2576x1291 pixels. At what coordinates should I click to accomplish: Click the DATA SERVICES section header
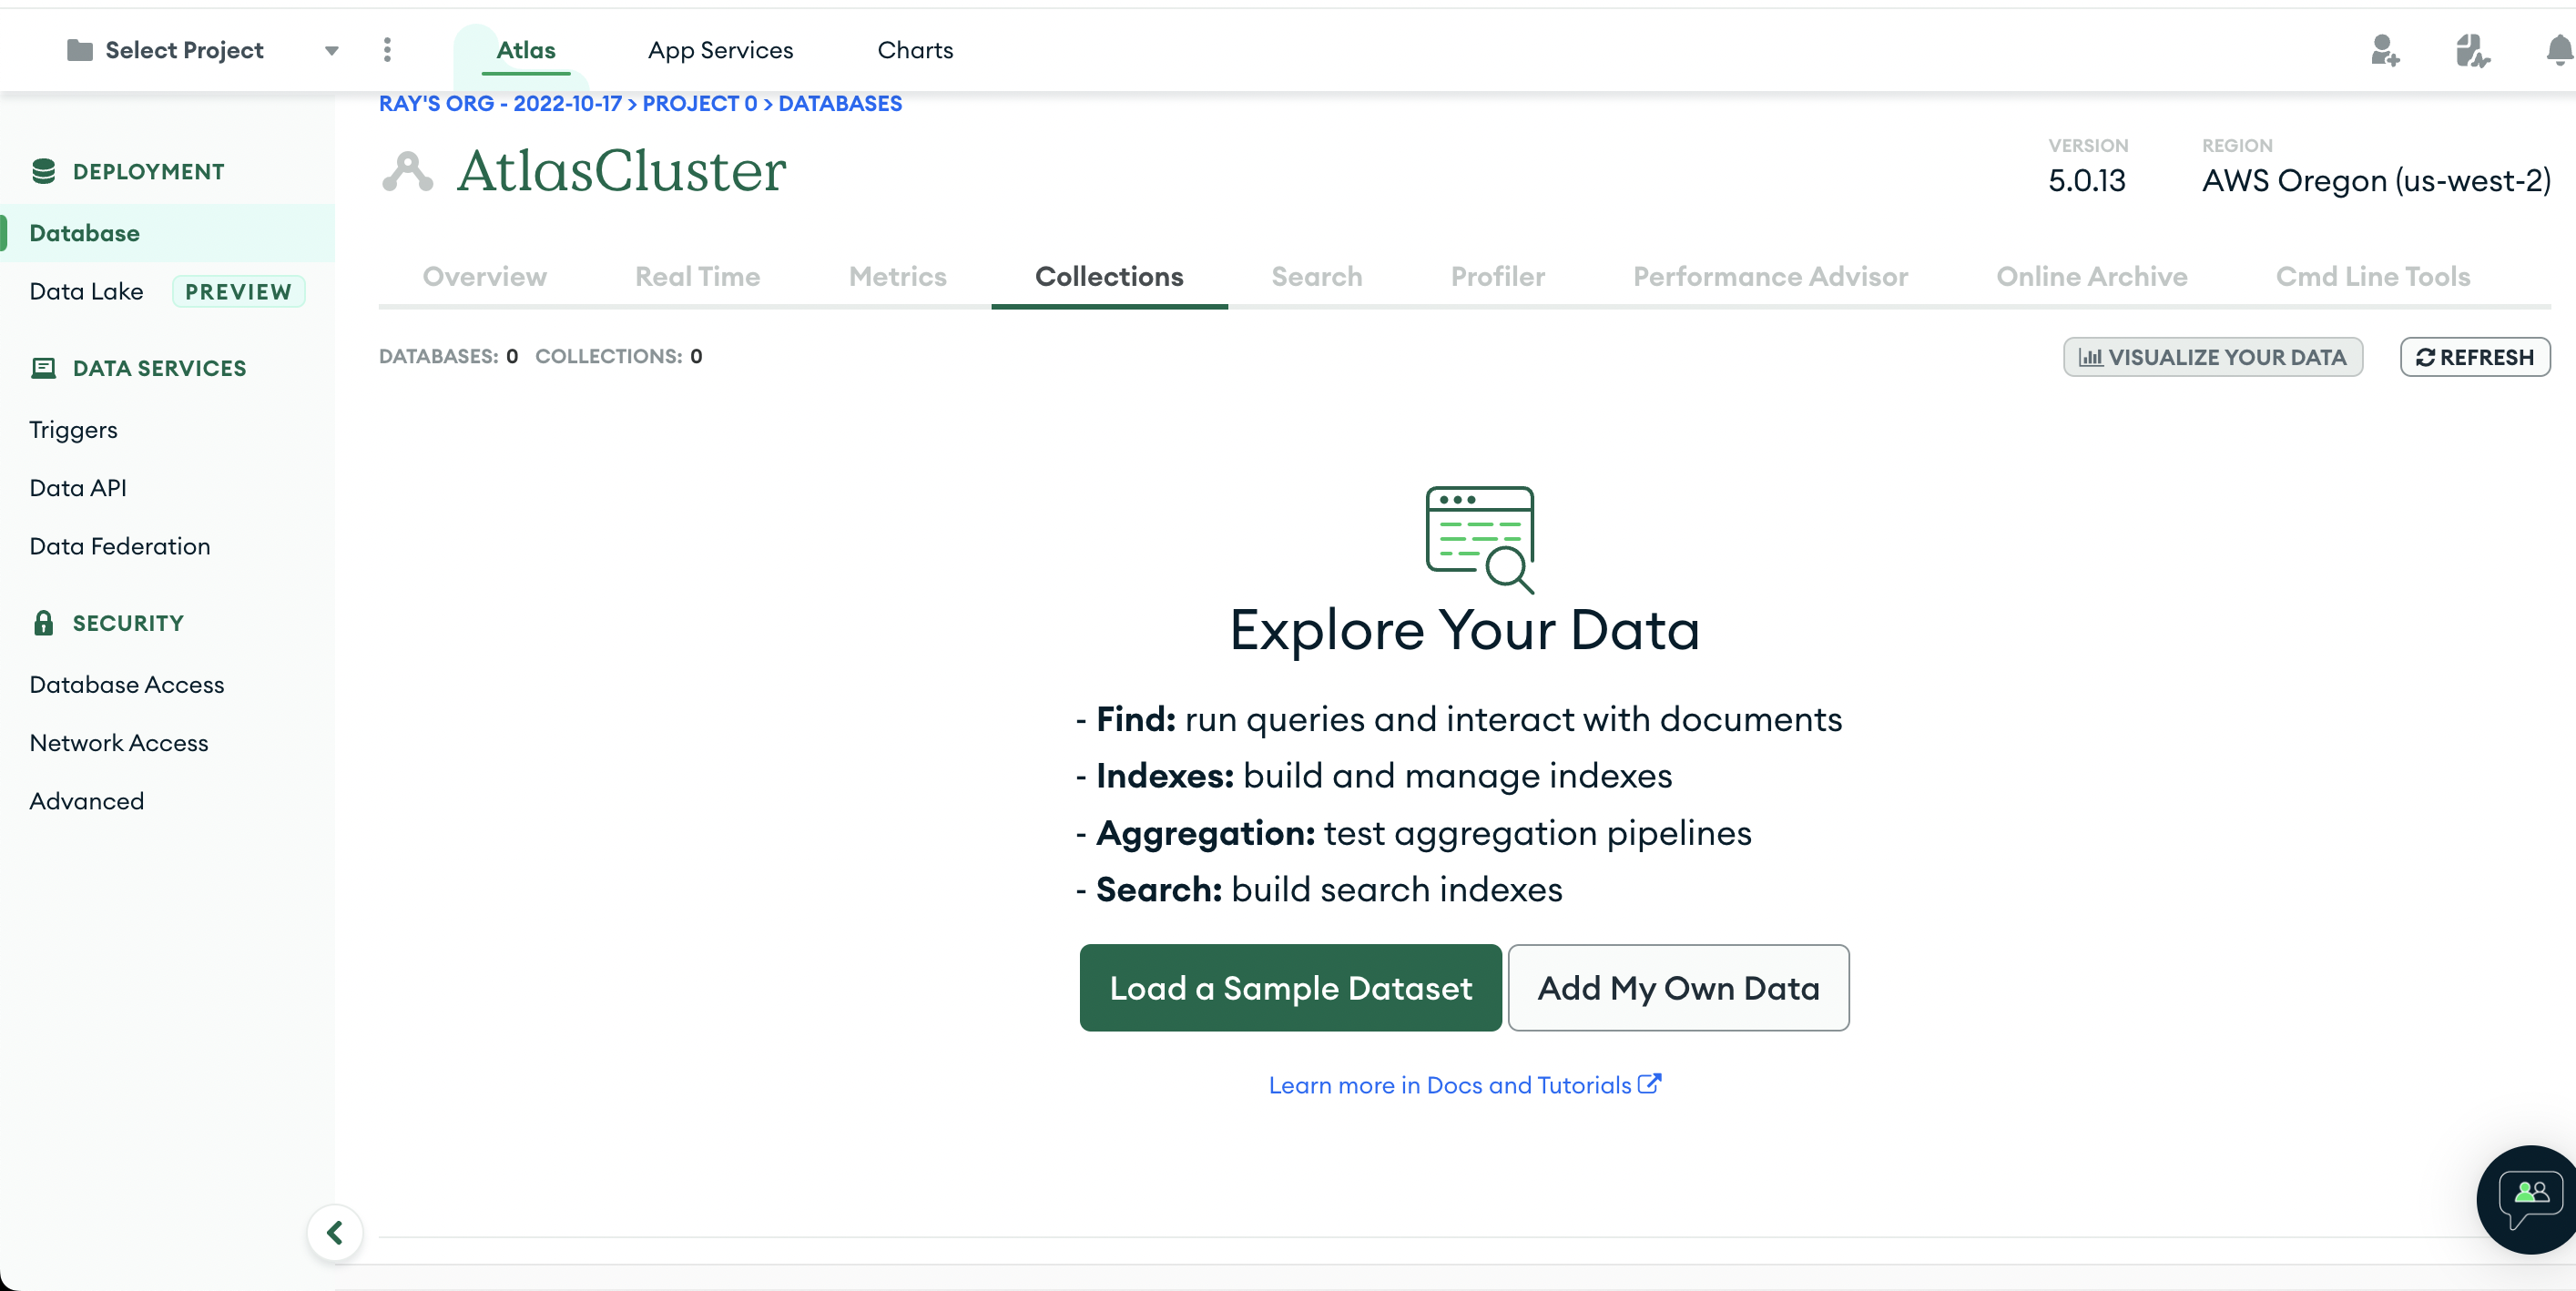coord(159,369)
